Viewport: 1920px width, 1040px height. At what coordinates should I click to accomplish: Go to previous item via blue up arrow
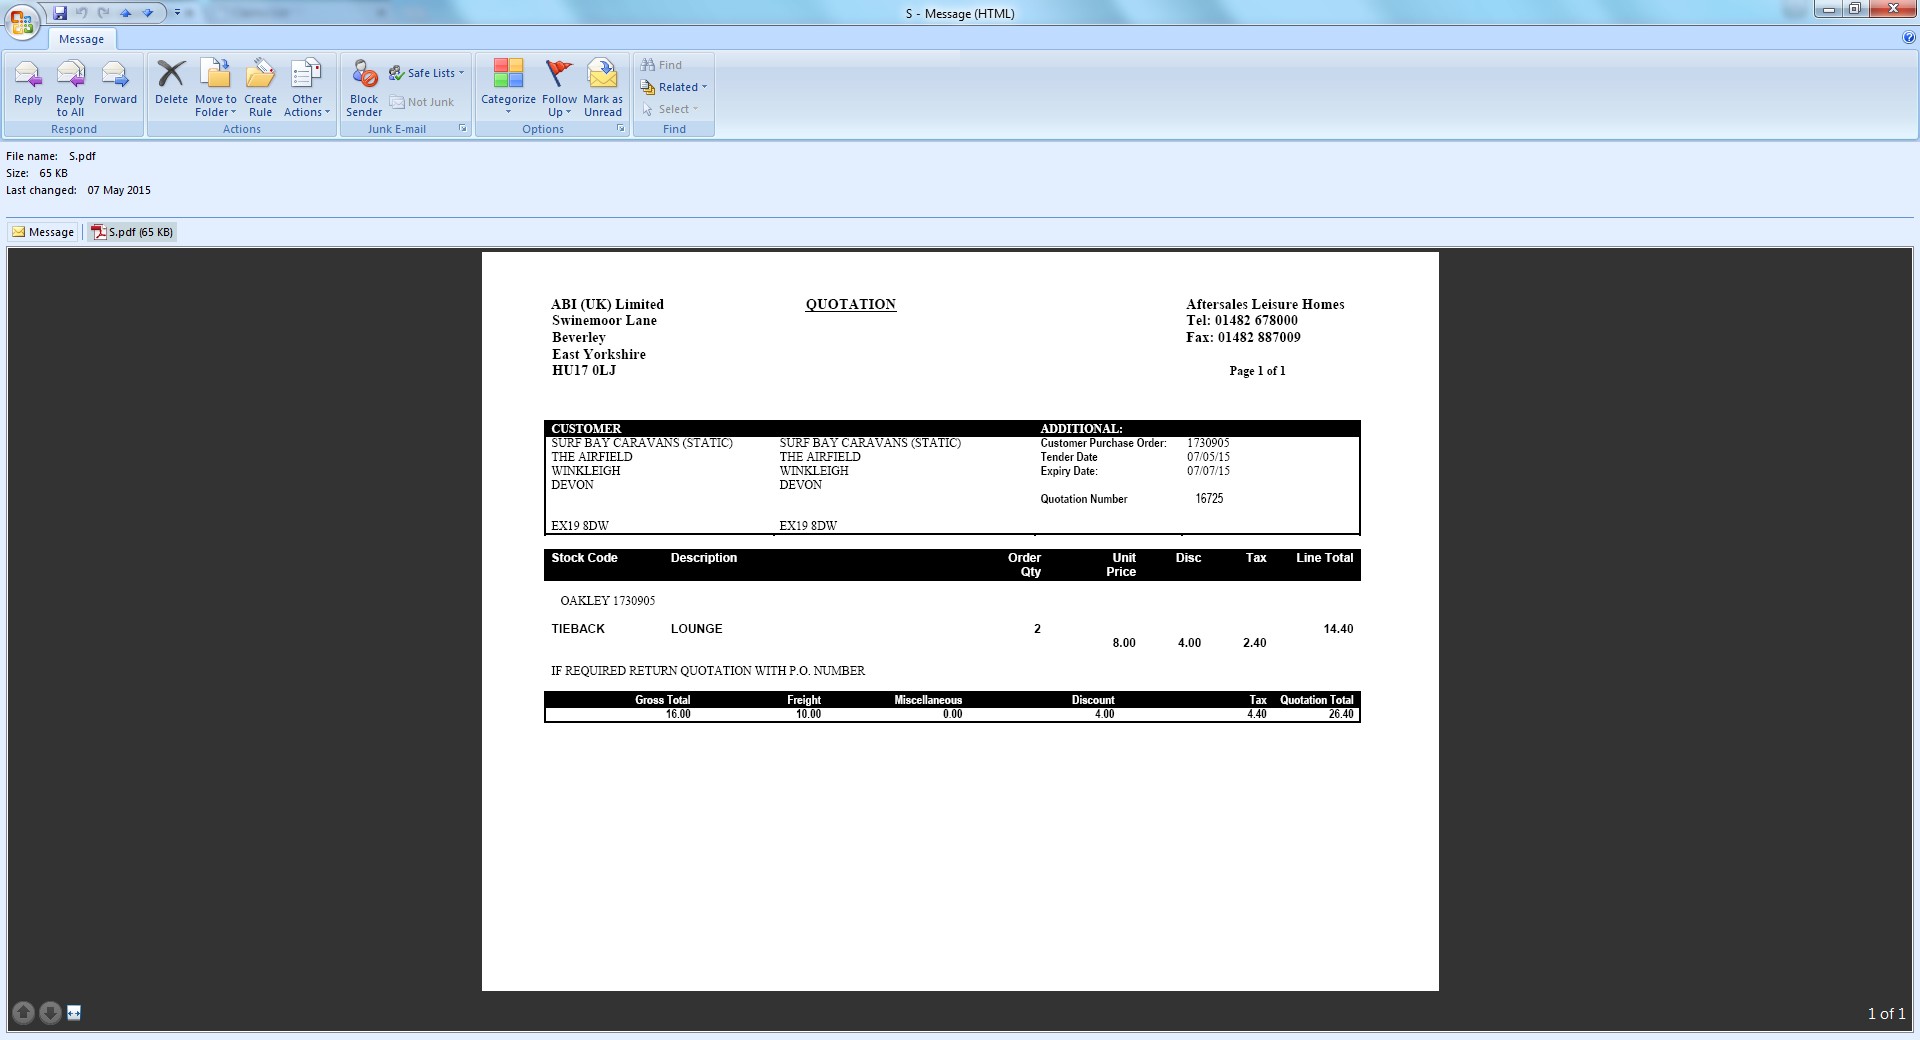pos(126,13)
